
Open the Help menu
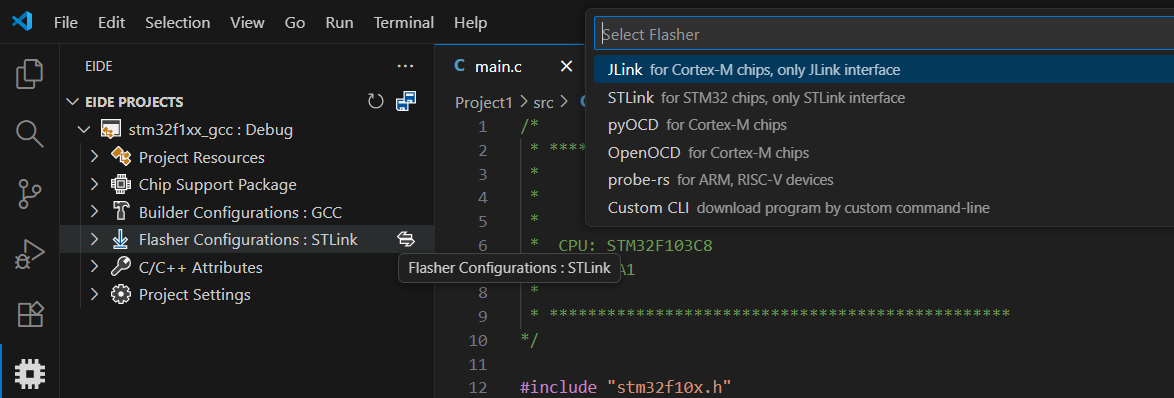470,22
